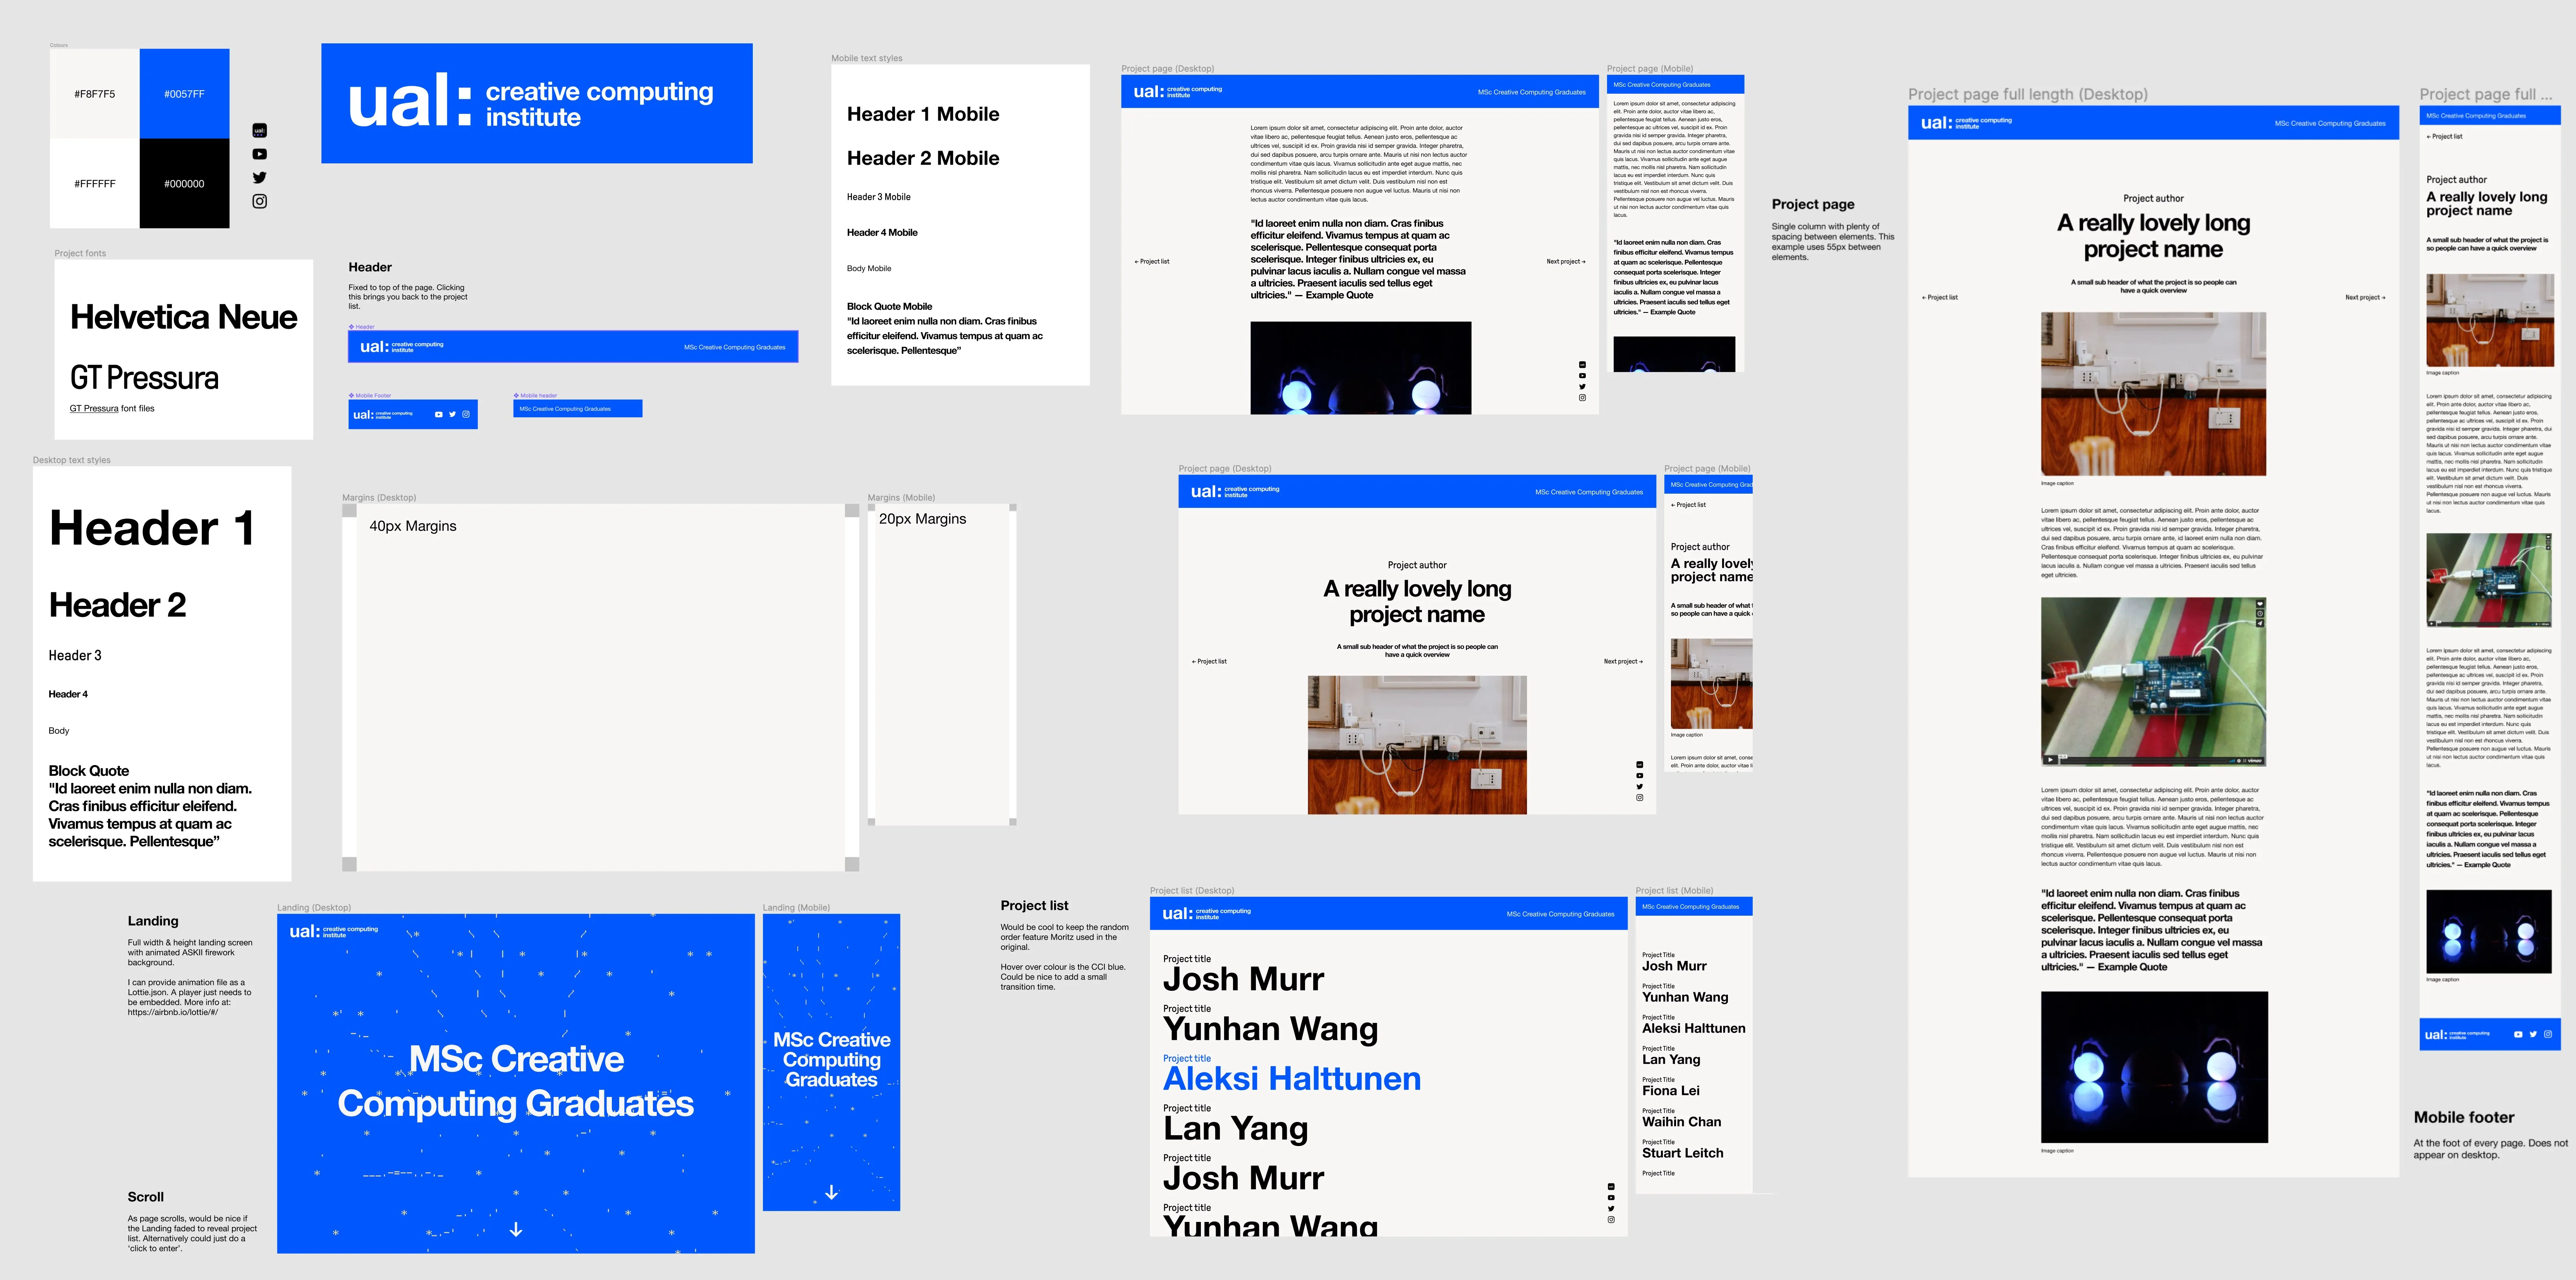Select the 'Margins (Desktop)' frame label
Viewport: 2576px width, 1280px height.
click(x=379, y=497)
